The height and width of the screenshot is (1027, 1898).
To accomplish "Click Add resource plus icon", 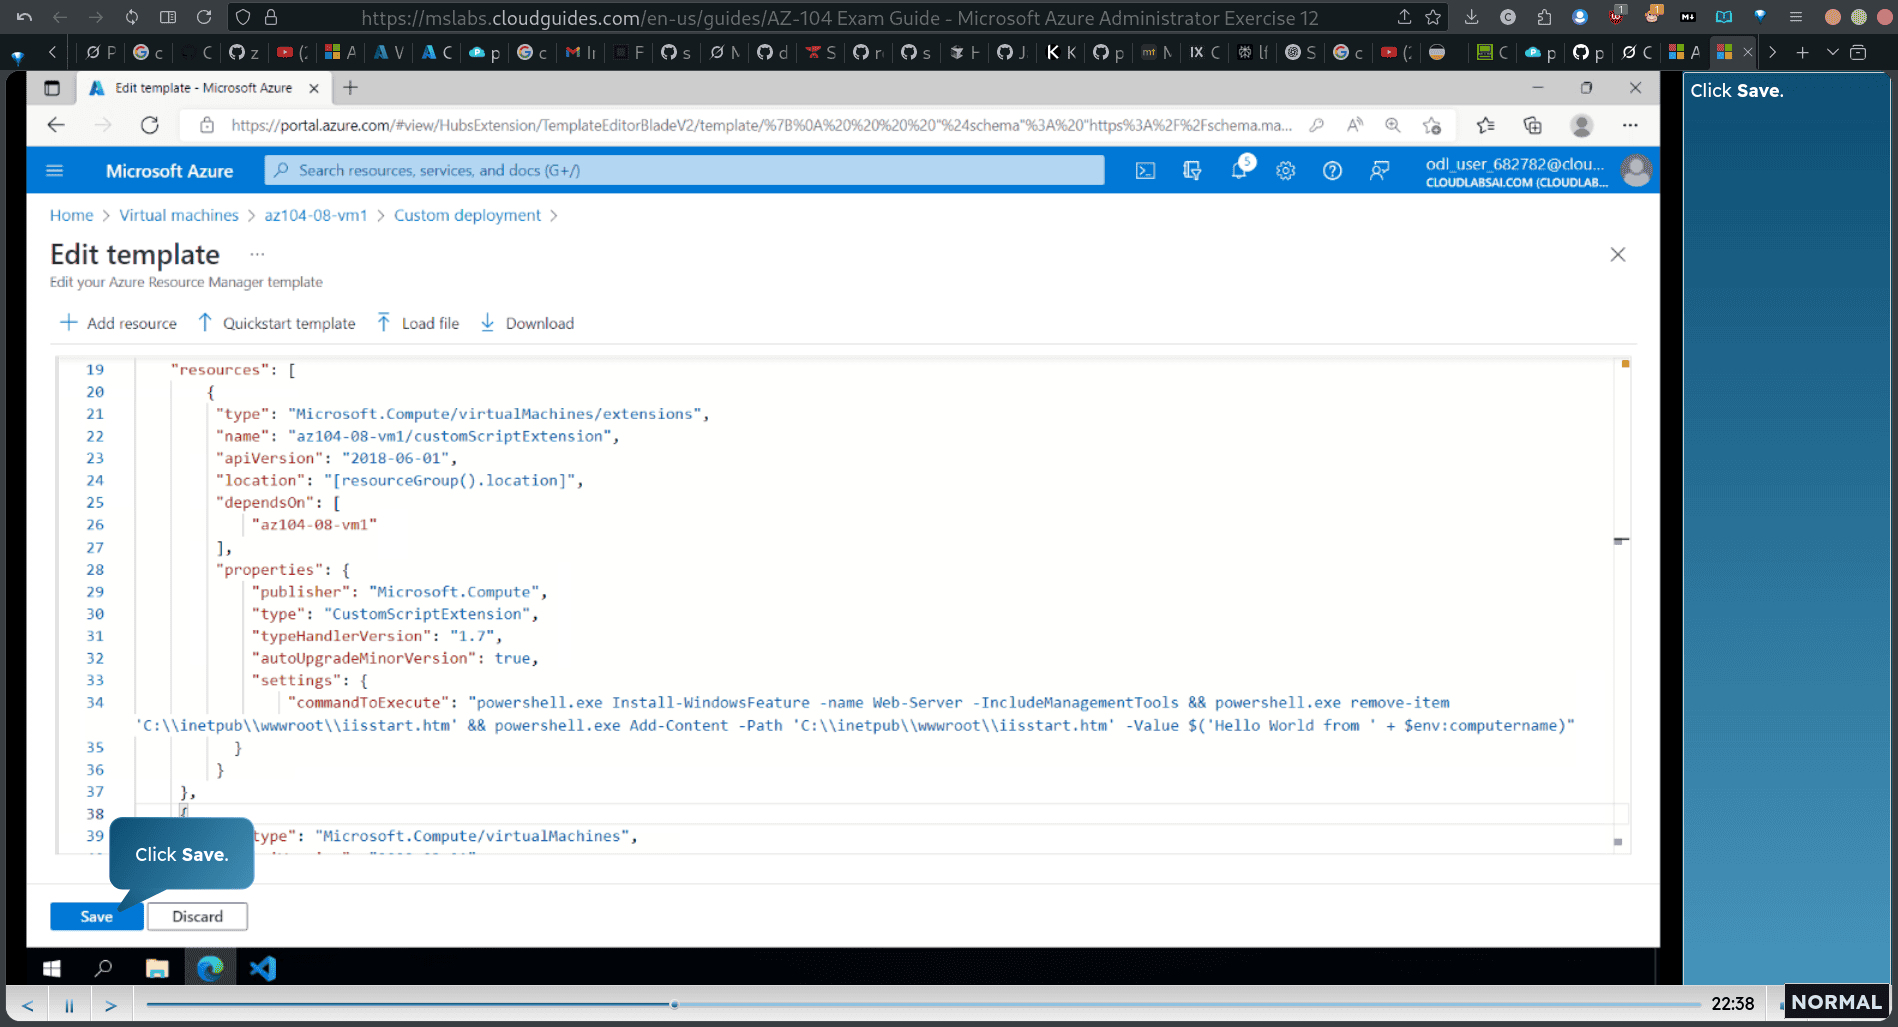I will click(69, 323).
